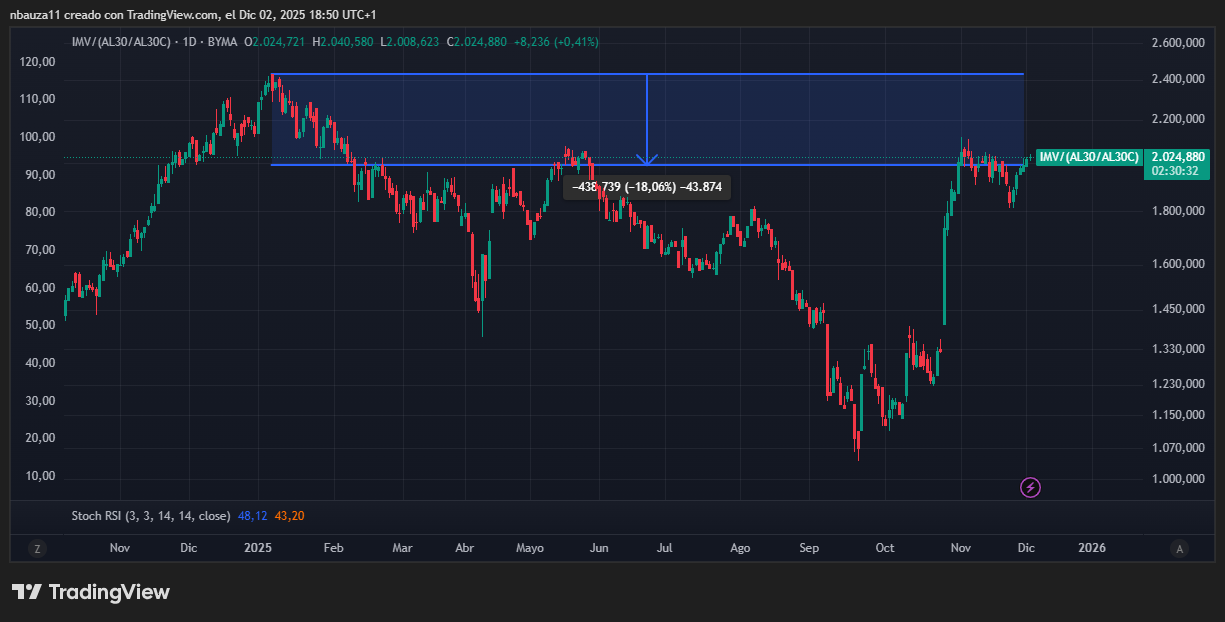Viewport: 1225px width, 622px height.
Task: Click the TradingView logo
Action: [91, 592]
